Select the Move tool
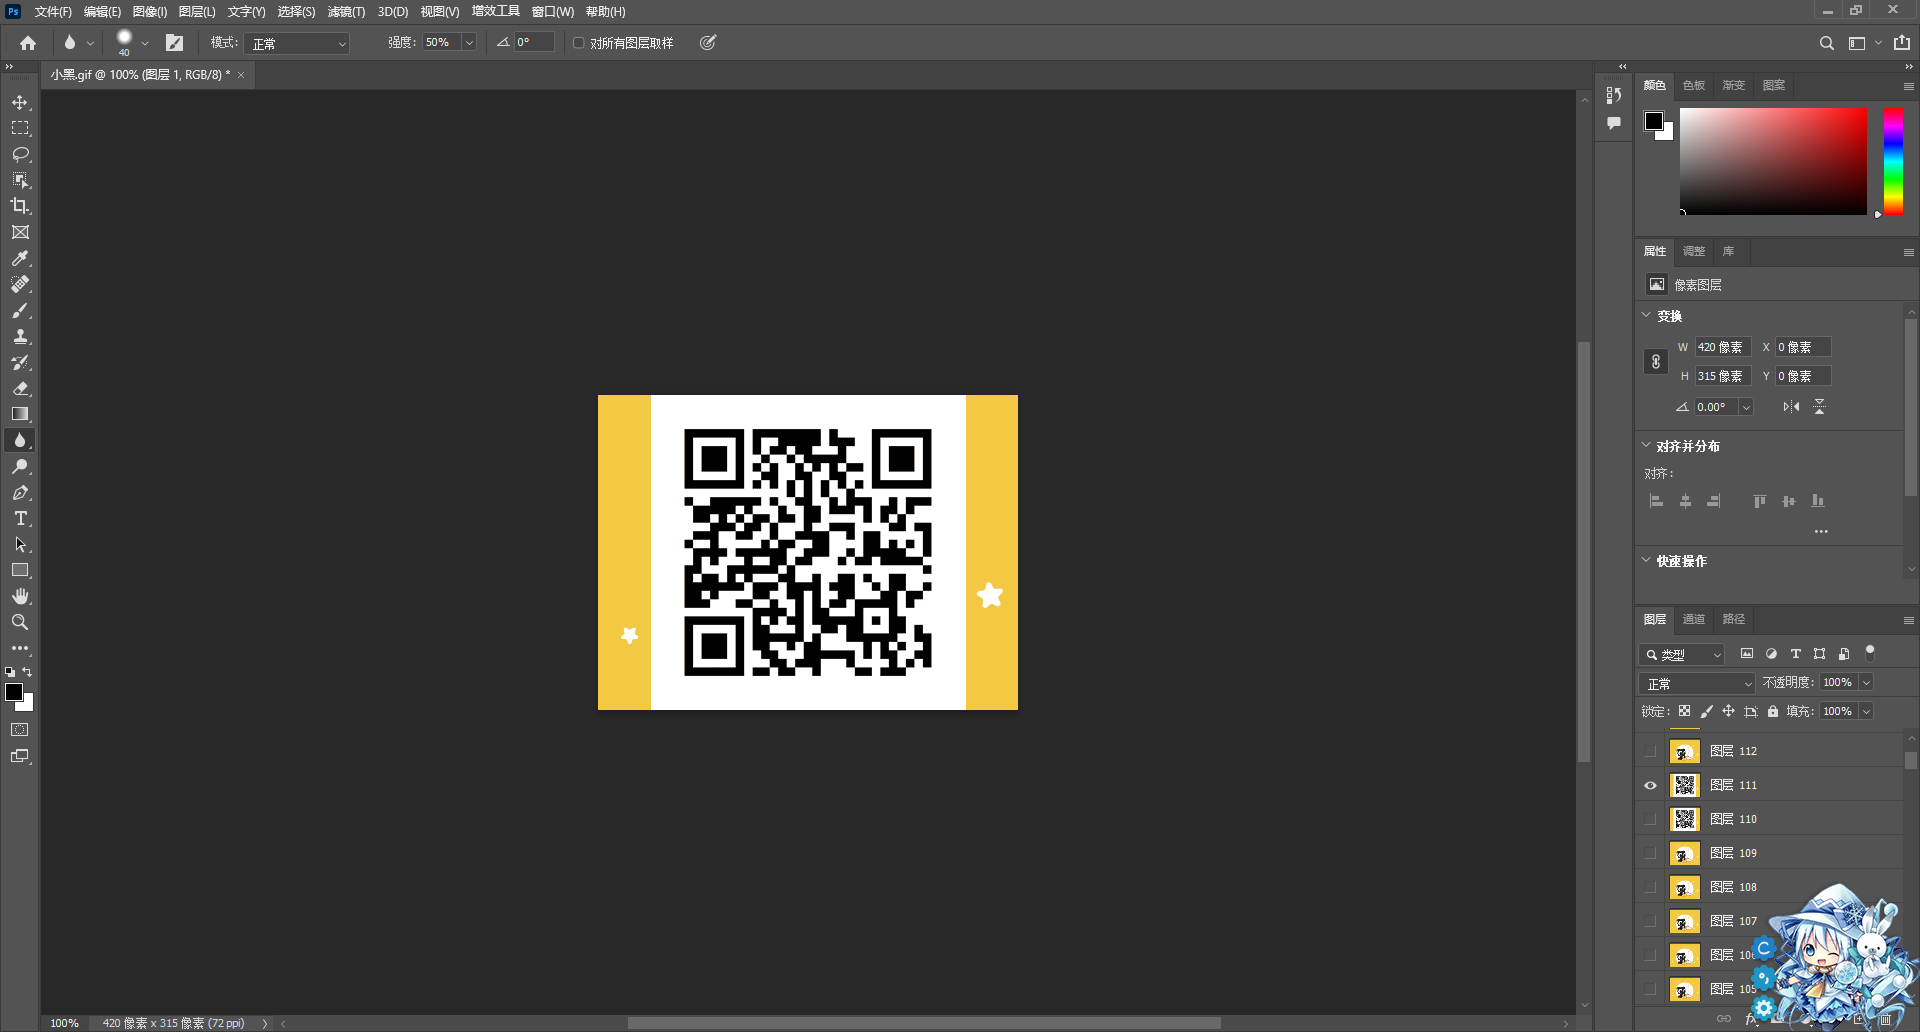 pyautogui.click(x=20, y=103)
